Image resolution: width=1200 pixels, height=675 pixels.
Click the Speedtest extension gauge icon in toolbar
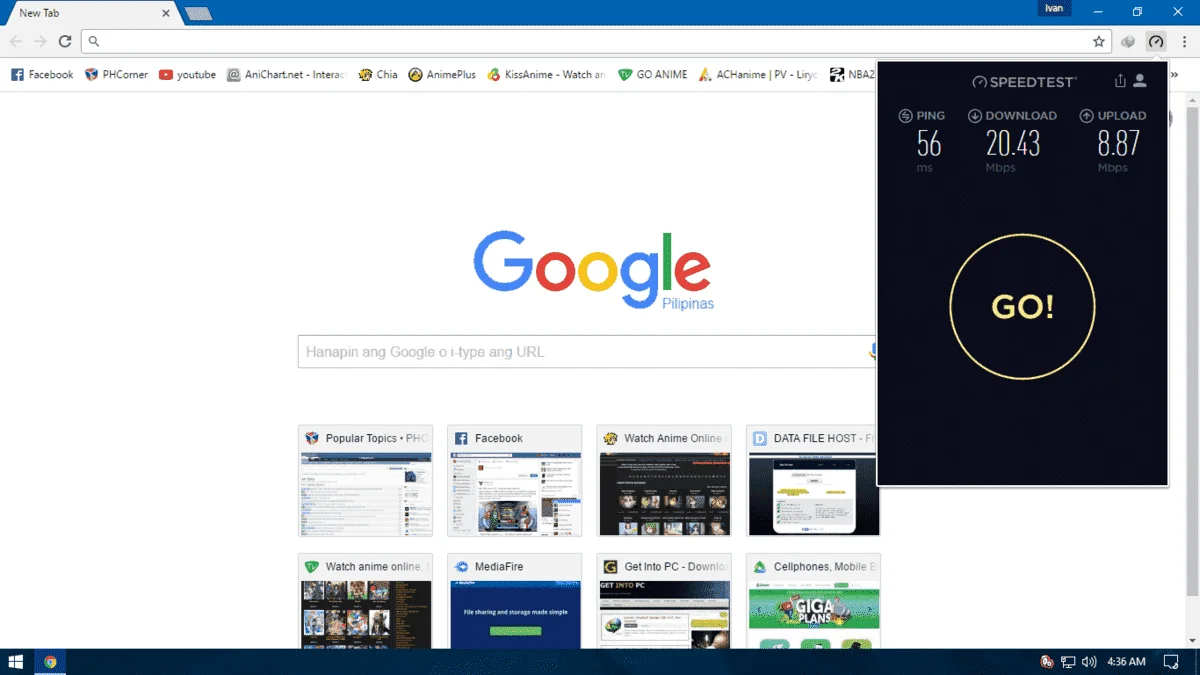(1156, 42)
